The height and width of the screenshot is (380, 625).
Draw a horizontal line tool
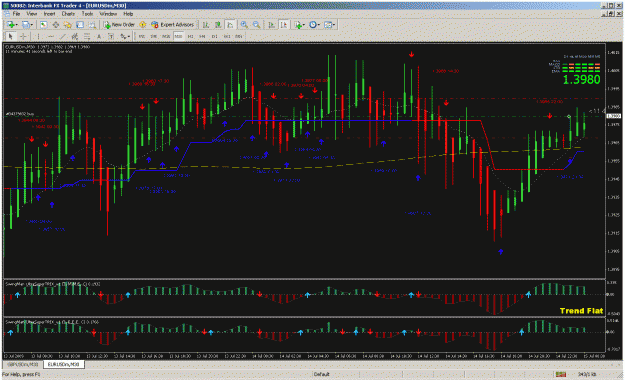51,36
